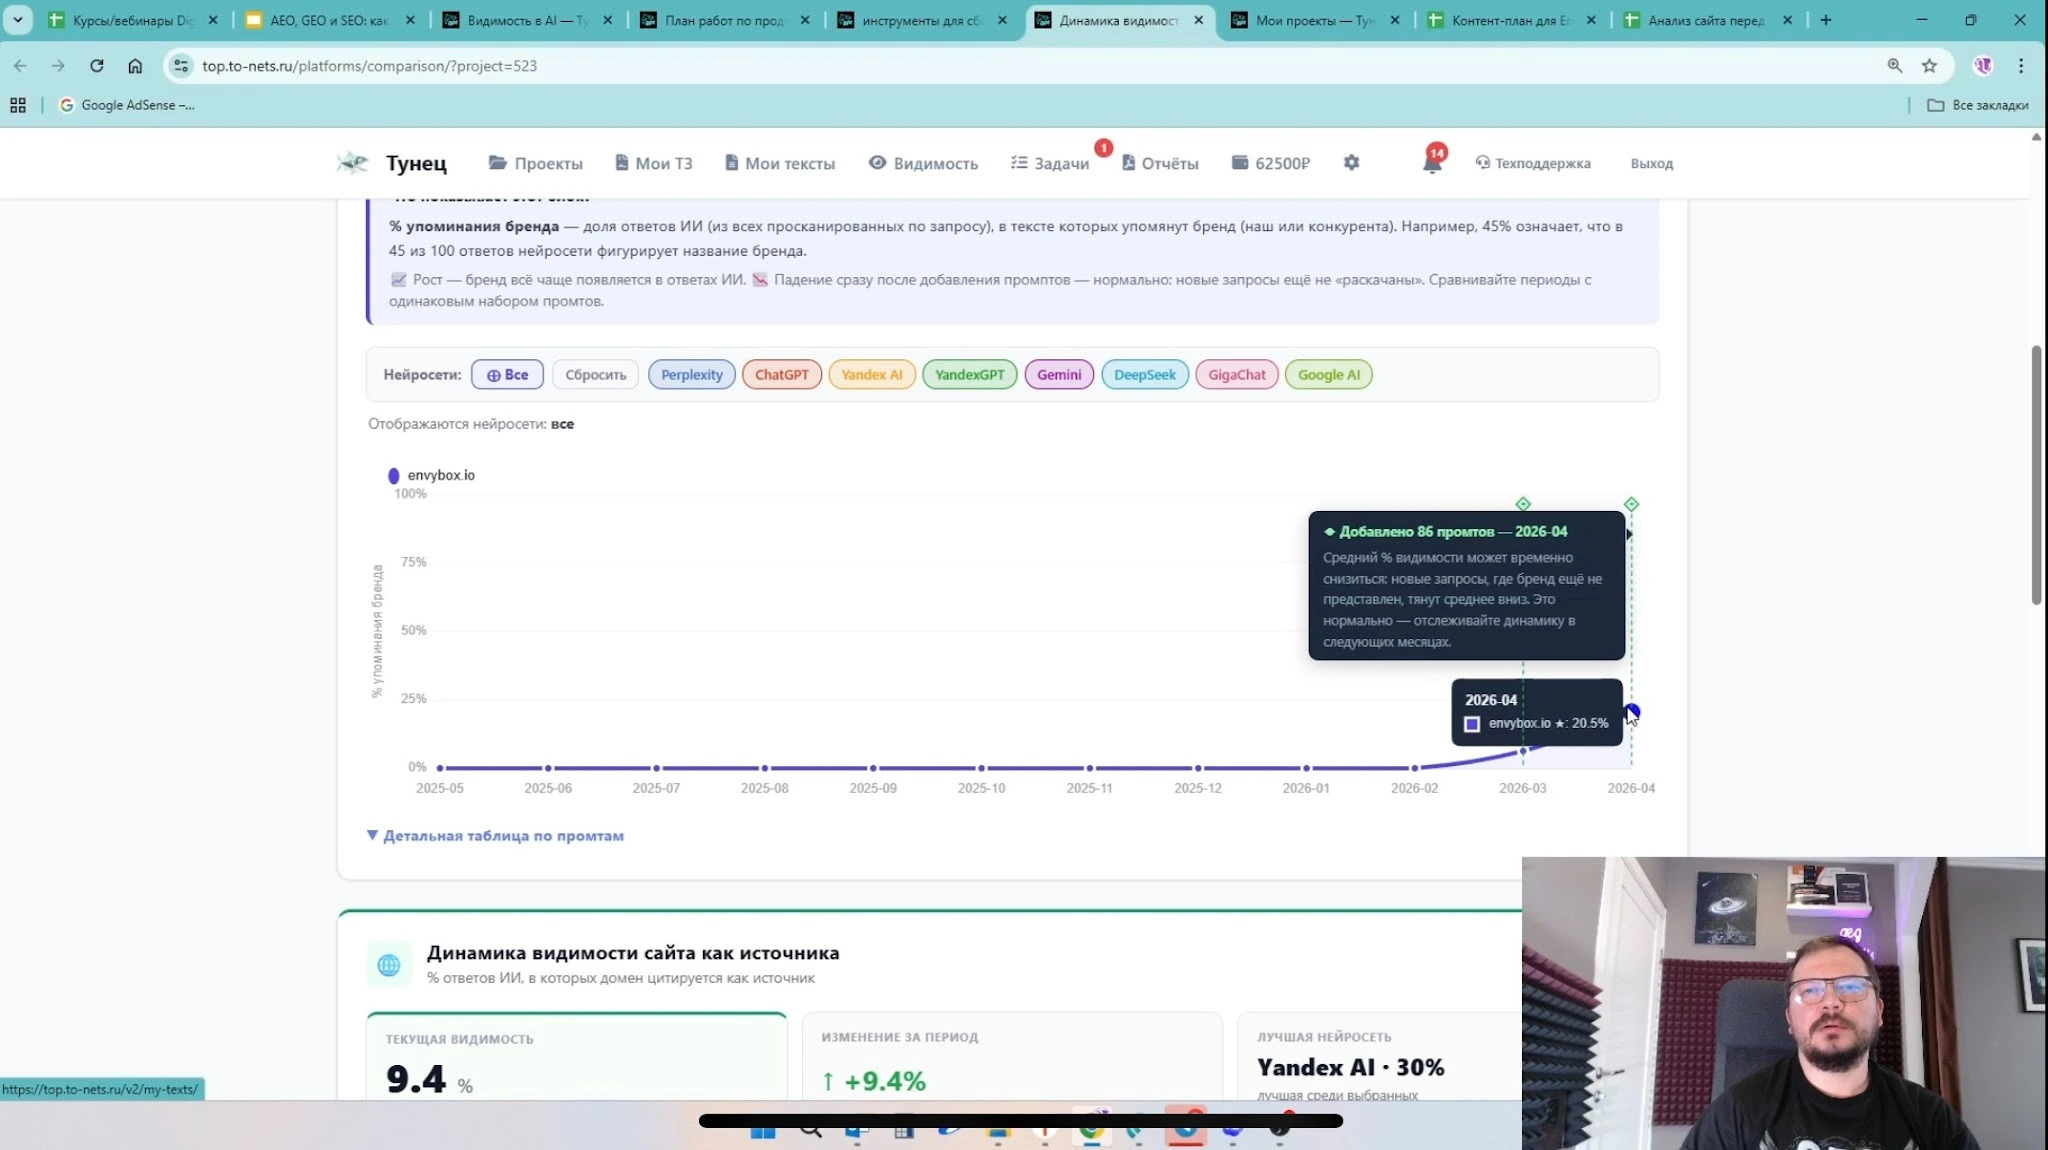Viewport: 2048px width, 1150px height.
Task: Go forward in browser history
Action: coord(58,66)
